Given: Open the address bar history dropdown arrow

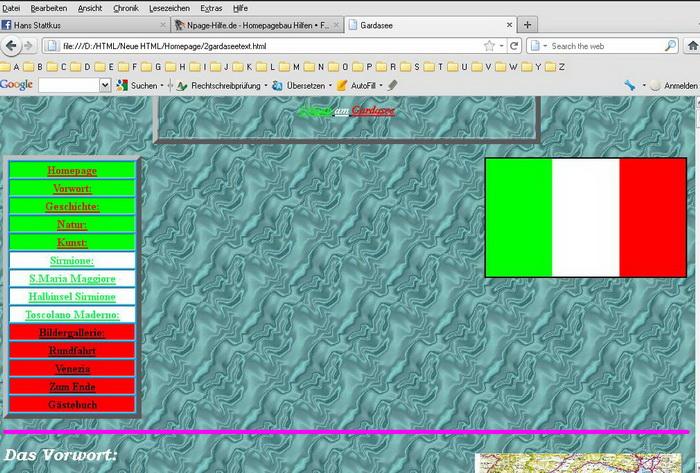Looking at the screenshot, I should click(503, 46).
